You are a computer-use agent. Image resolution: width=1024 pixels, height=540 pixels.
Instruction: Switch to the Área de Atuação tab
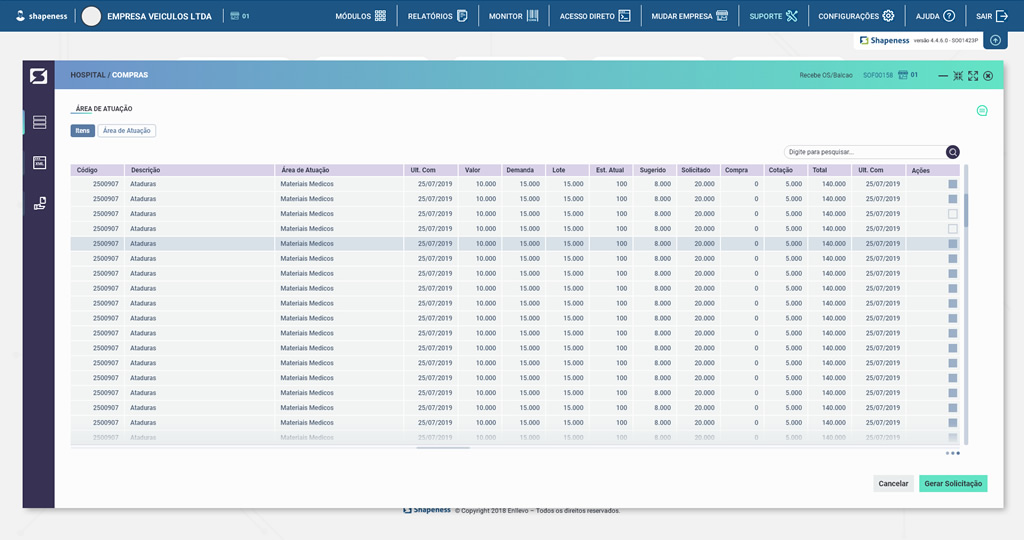click(x=127, y=131)
